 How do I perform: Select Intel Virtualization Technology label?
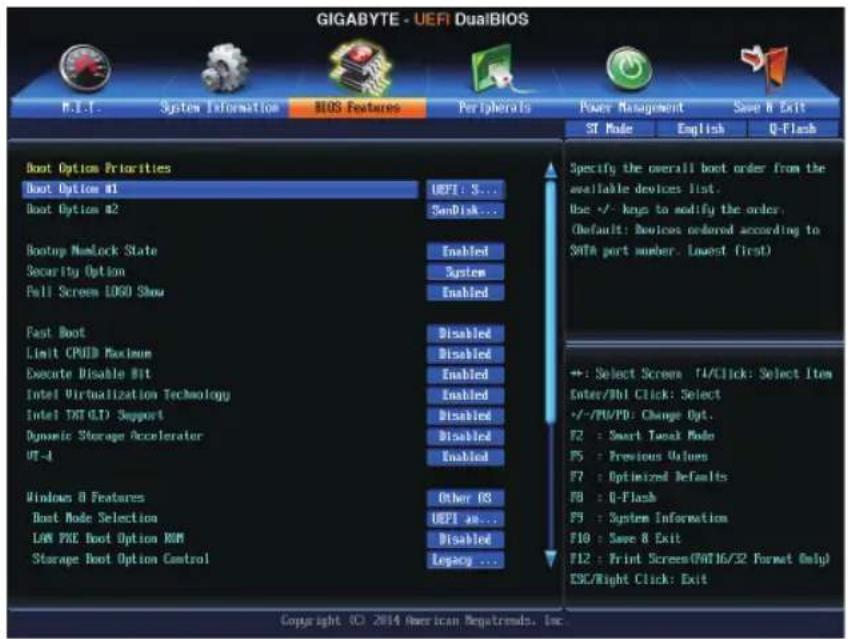tap(128, 395)
